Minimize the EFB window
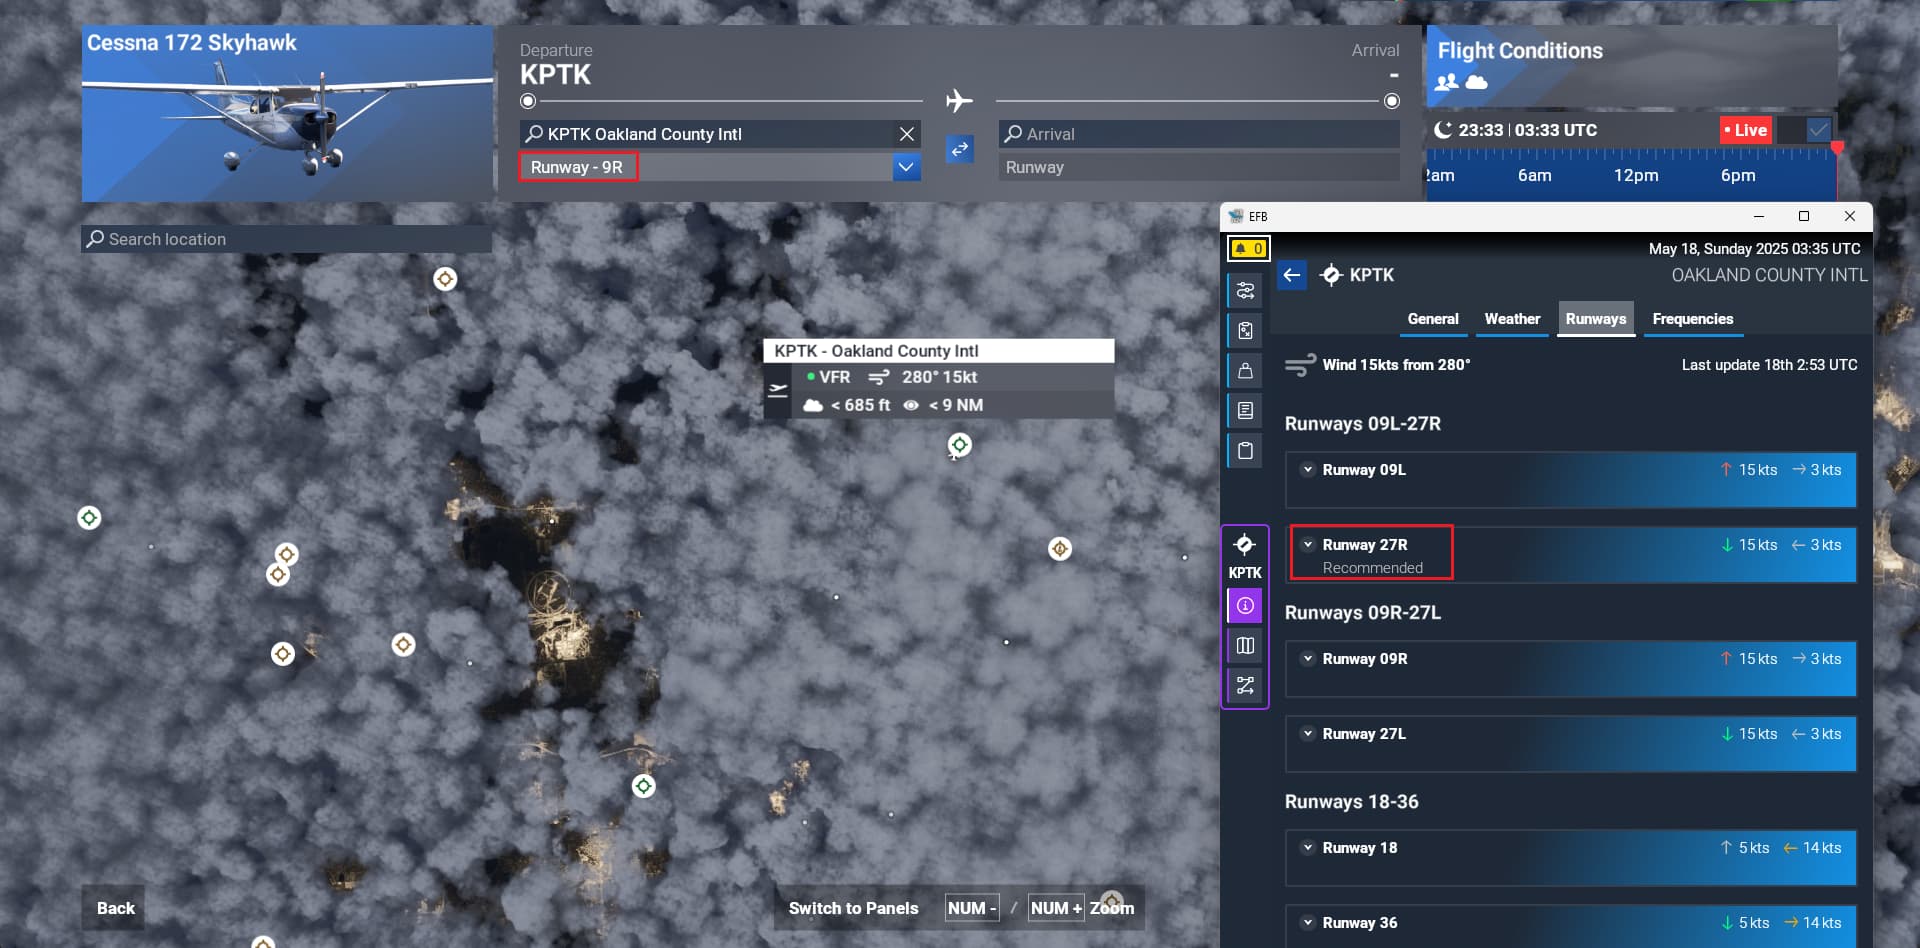 point(1759,216)
